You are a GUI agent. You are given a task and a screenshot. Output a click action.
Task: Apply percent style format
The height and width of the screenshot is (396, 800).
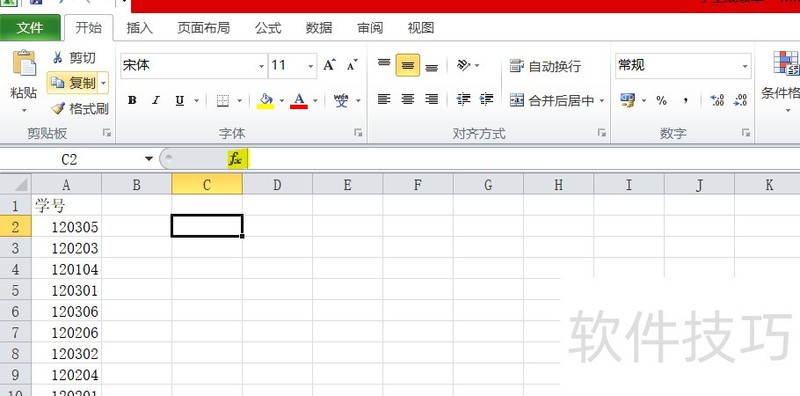click(x=661, y=101)
